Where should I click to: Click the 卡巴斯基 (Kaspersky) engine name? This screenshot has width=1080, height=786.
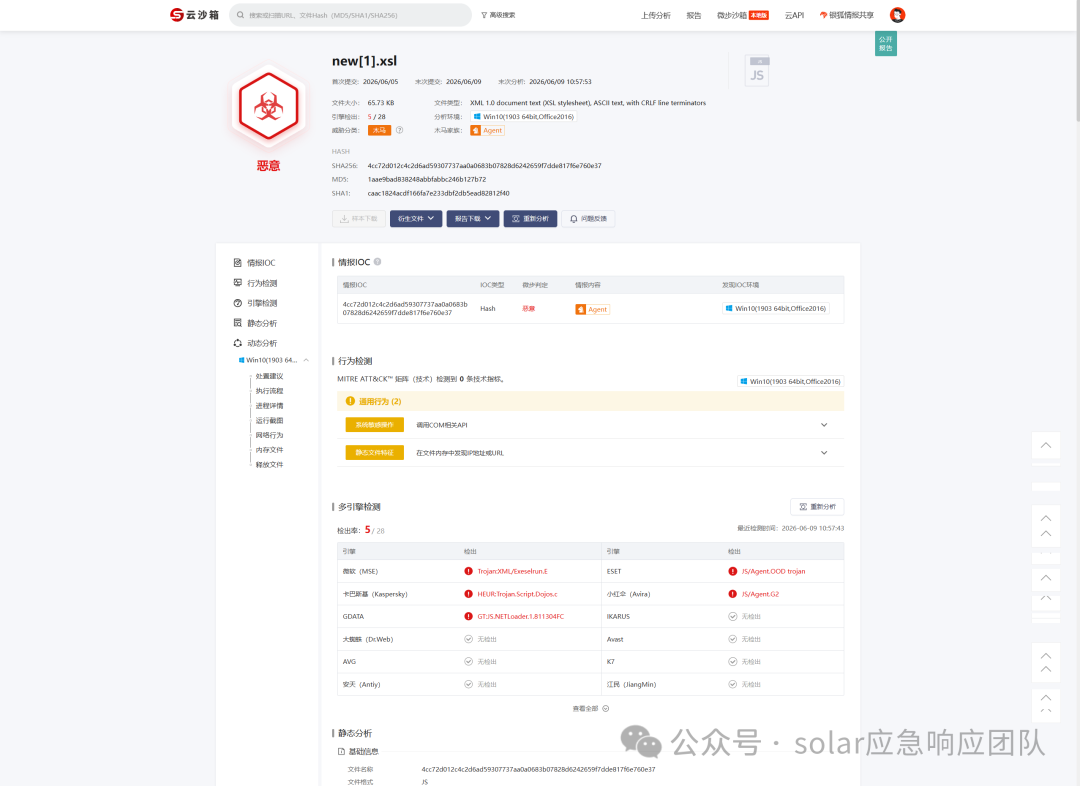pyautogui.click(x=375, y=594)
